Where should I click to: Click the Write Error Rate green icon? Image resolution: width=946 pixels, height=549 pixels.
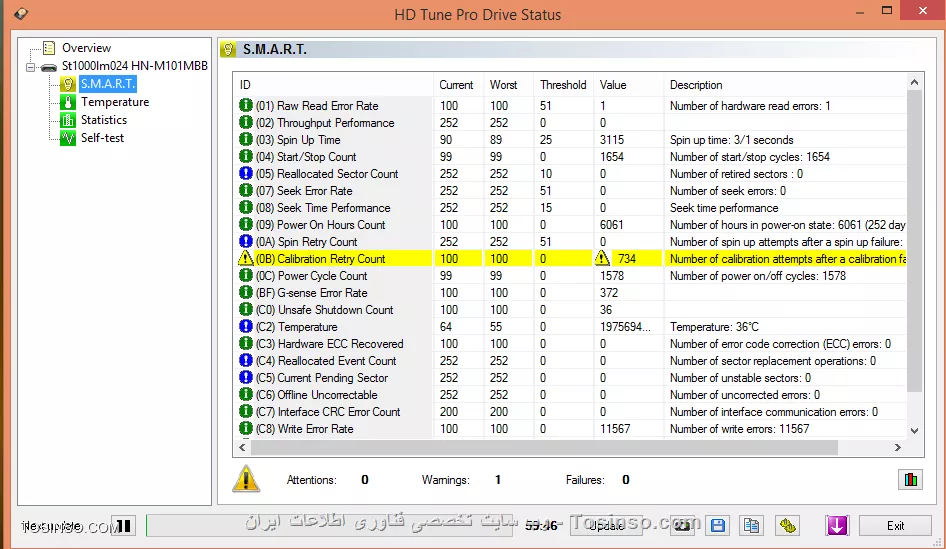[246, 428]
